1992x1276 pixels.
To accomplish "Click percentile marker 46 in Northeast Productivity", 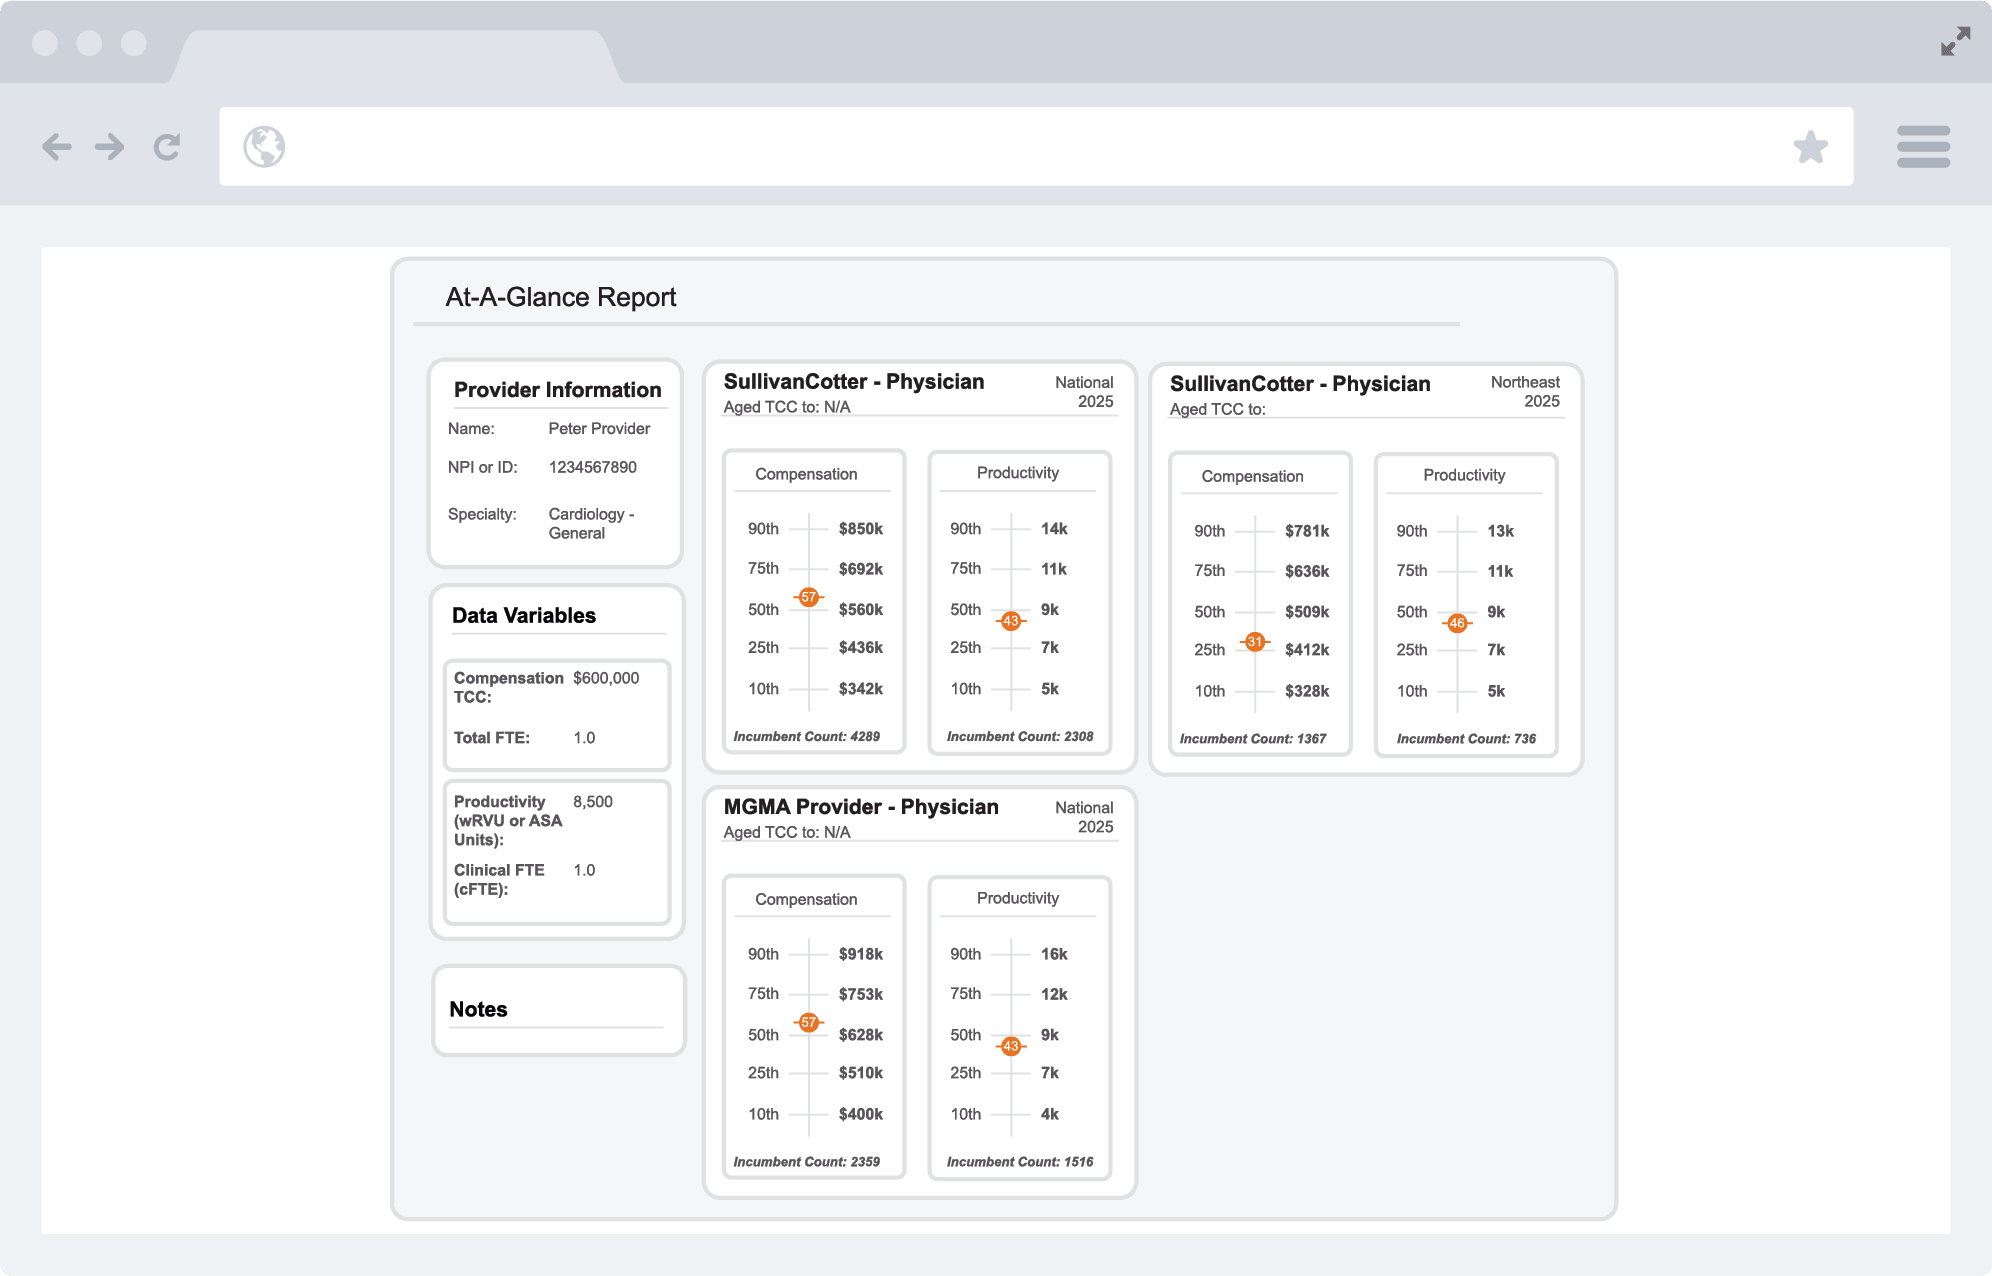I will tap(1457, 623).
